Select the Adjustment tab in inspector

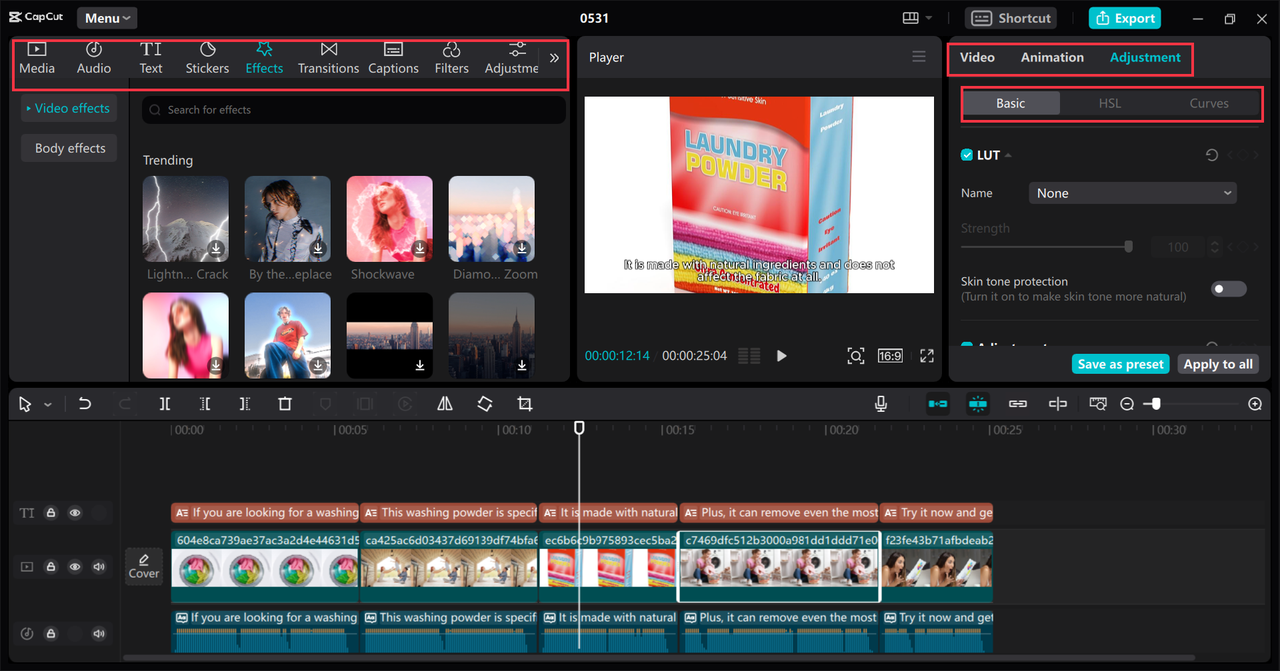click(x=1145, y=57)
